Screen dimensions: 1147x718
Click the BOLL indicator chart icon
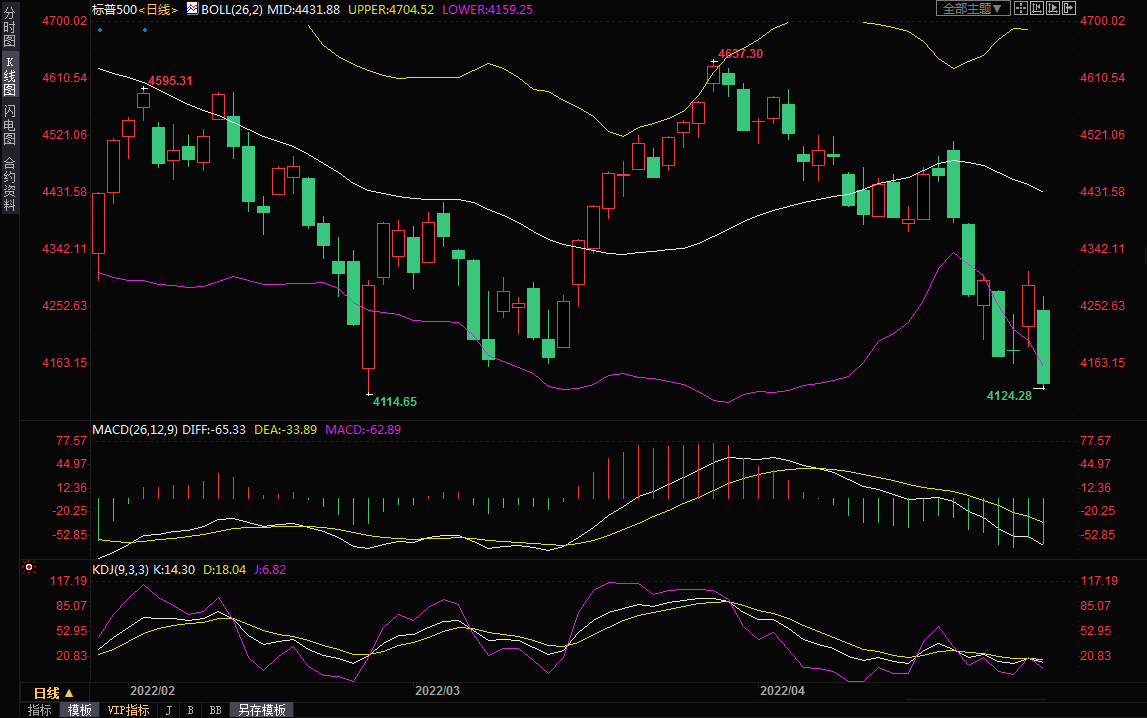pos(192,8)
